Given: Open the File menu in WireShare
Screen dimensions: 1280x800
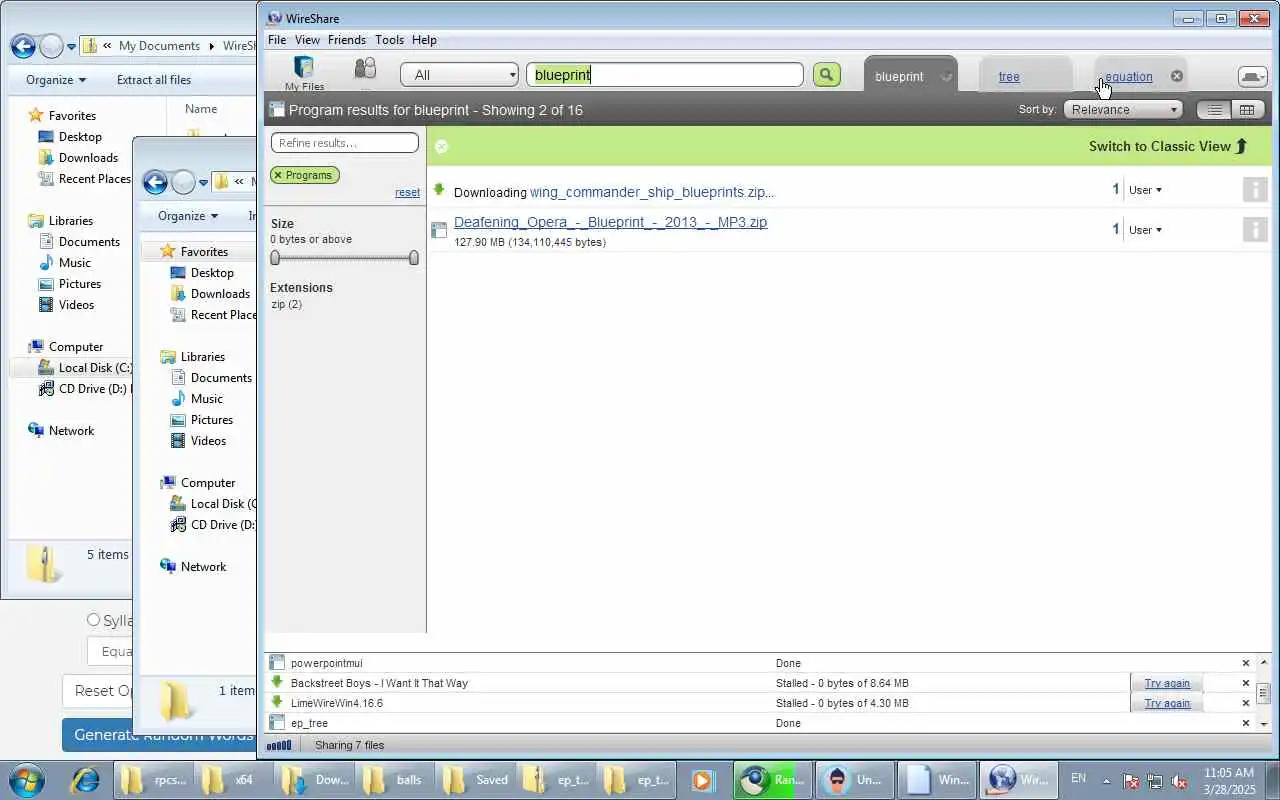Looking at the screenshot, I should tap(277, 40).
